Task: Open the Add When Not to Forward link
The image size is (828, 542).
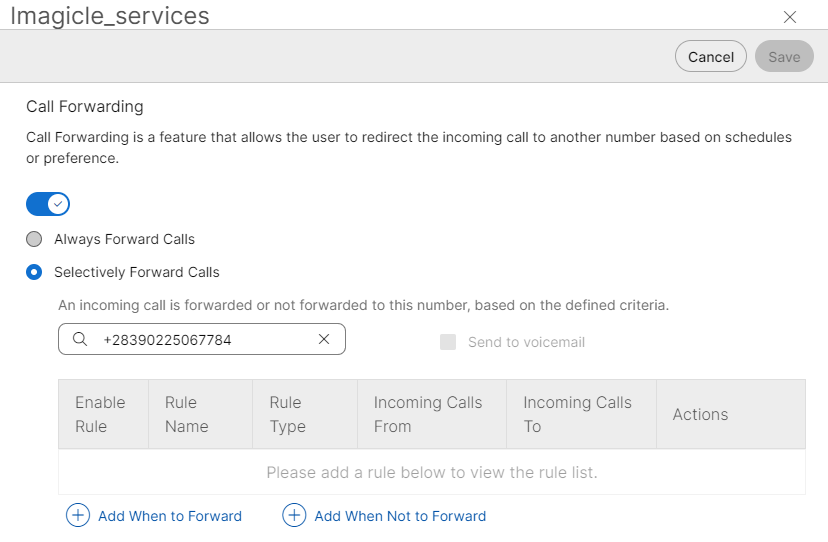Action: pos(400,516)
